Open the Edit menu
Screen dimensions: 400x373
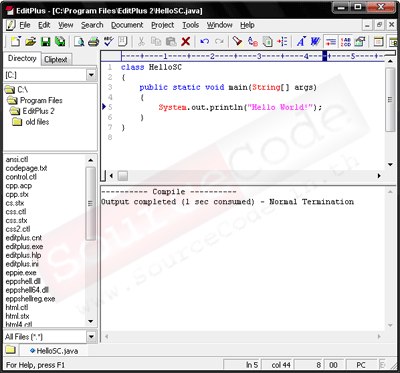click(x=44, y=25)
